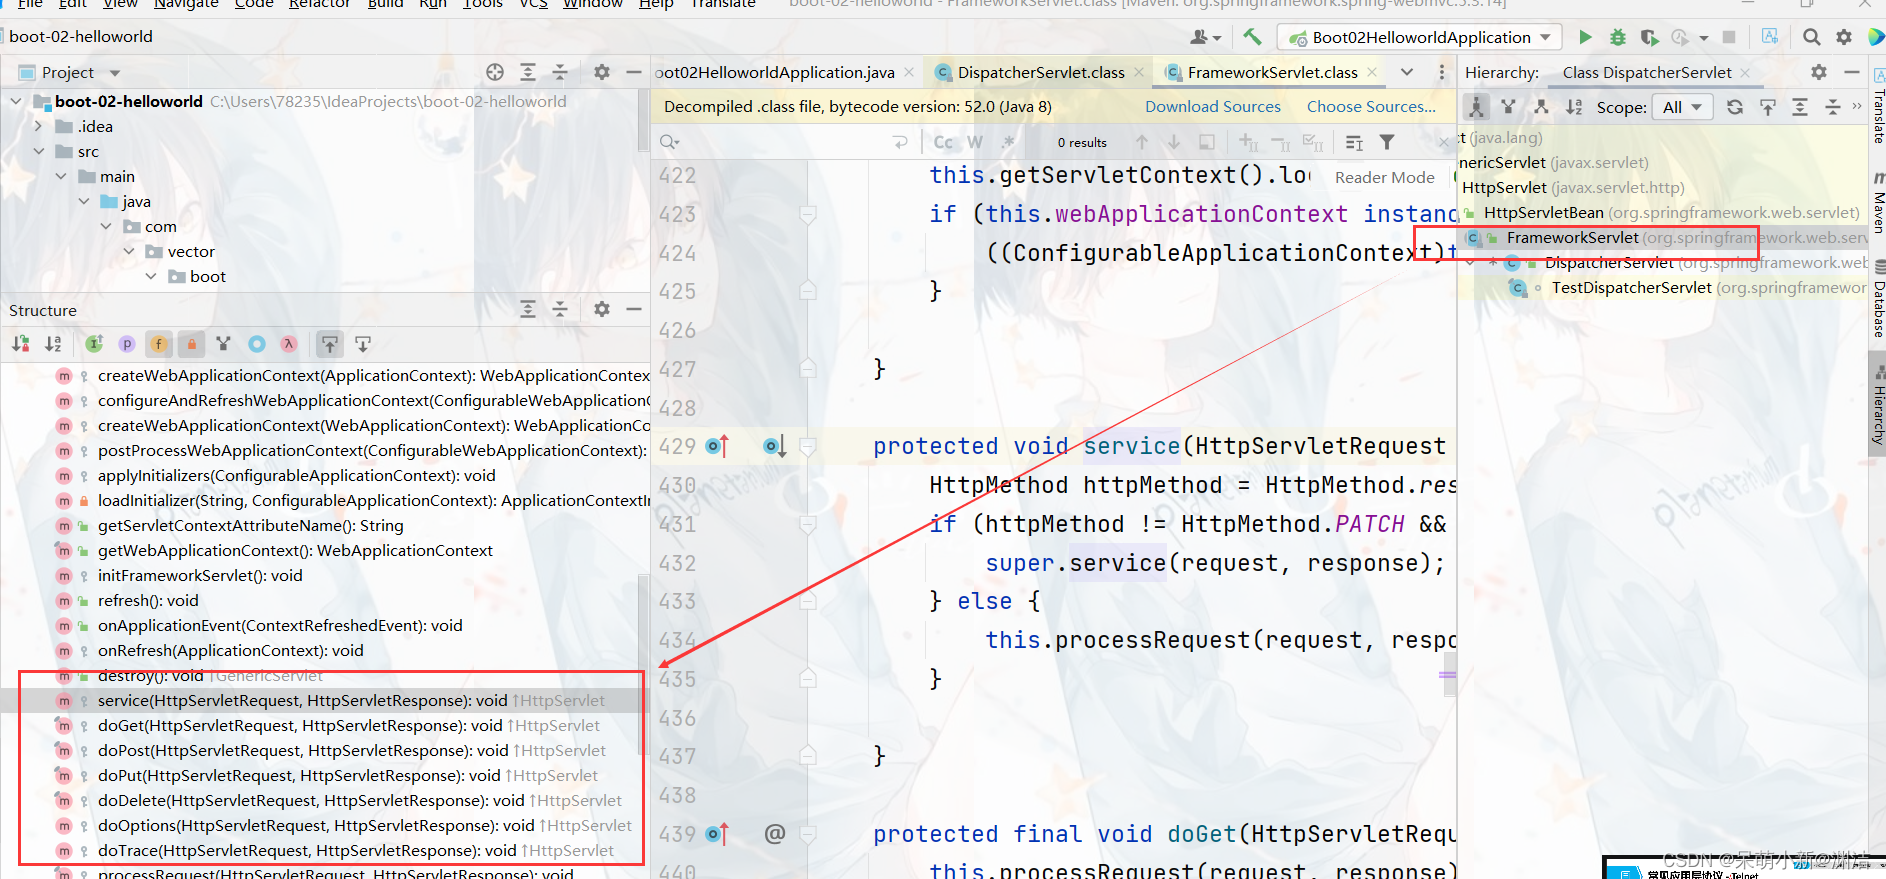Expand all nodes in Structure panel

pos(528,309)
